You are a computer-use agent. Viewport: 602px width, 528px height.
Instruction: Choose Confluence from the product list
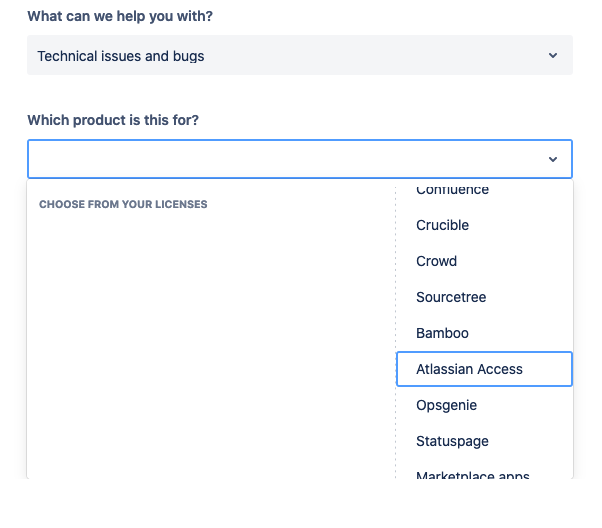452,190
